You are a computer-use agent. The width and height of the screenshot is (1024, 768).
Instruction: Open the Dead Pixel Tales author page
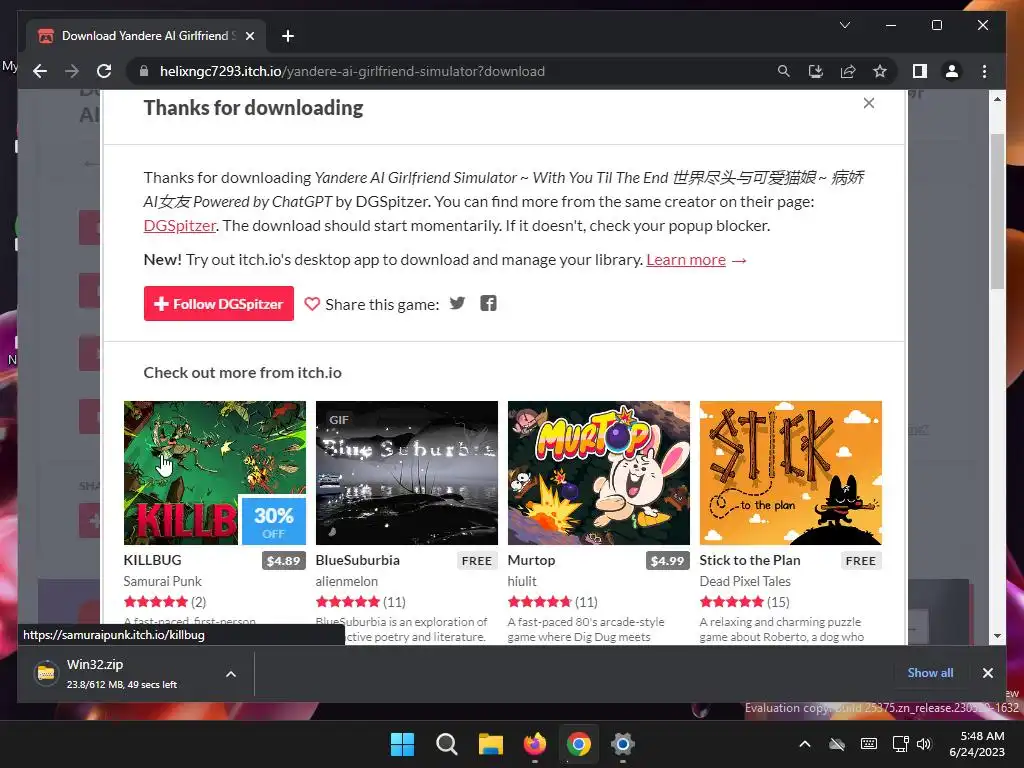click(745, 581)
